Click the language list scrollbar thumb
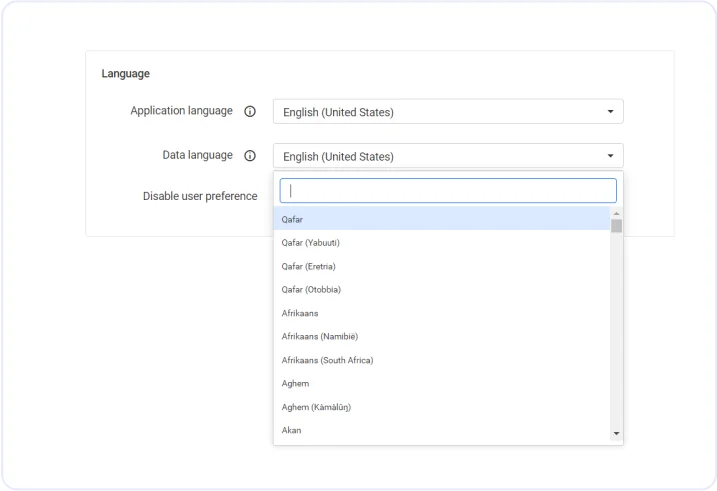Image resolution: width=717 pixels, height=491 pixels. (x=616, y=226)
